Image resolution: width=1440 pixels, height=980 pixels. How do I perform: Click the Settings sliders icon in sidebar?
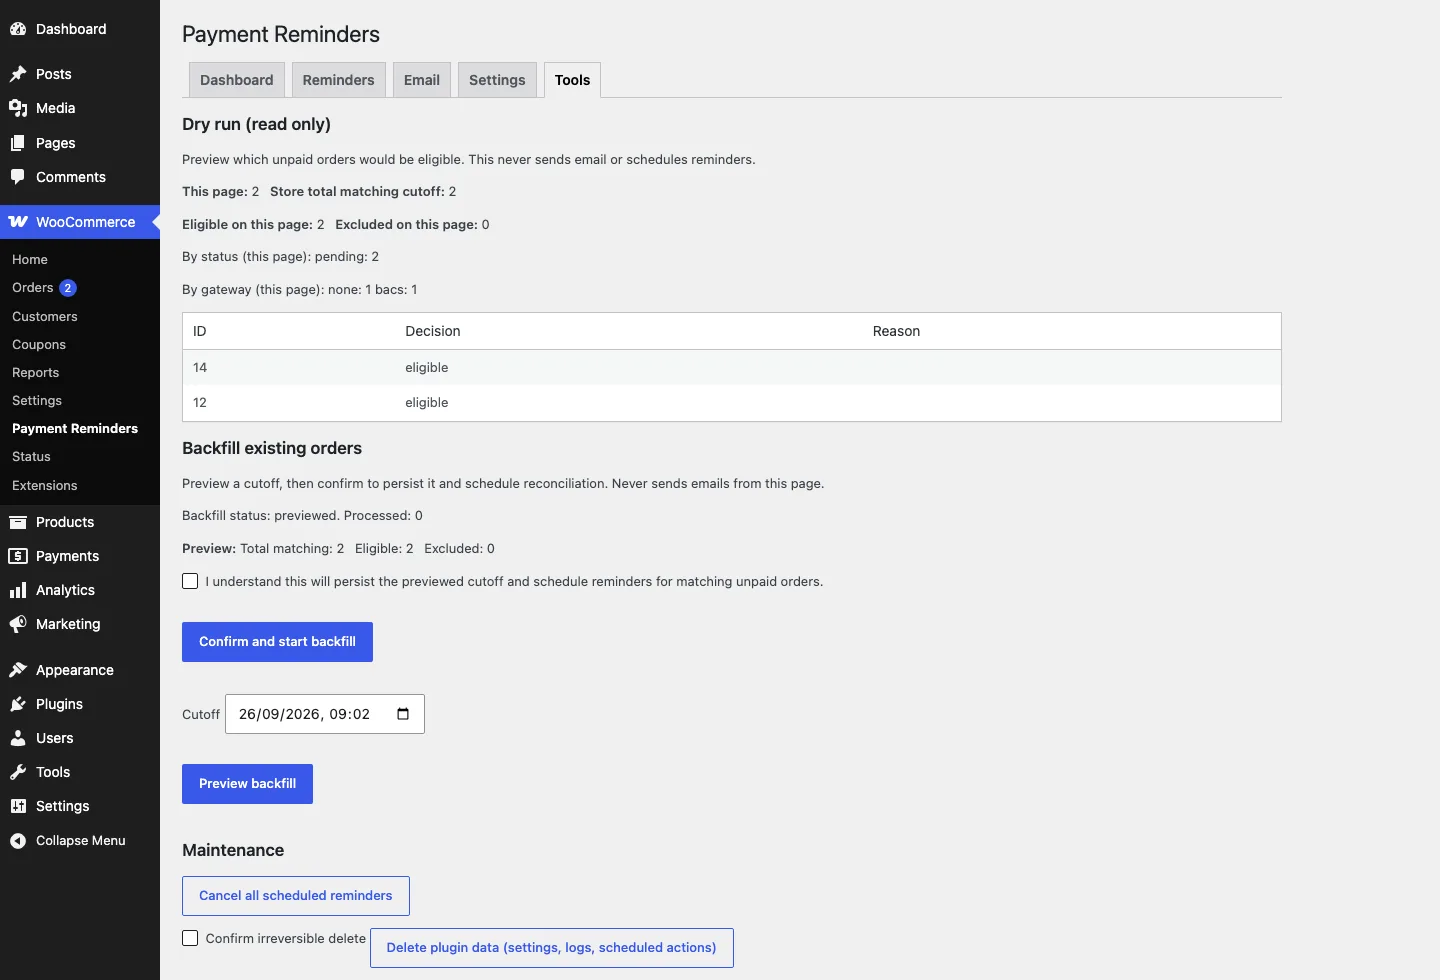tap(18, 806)
